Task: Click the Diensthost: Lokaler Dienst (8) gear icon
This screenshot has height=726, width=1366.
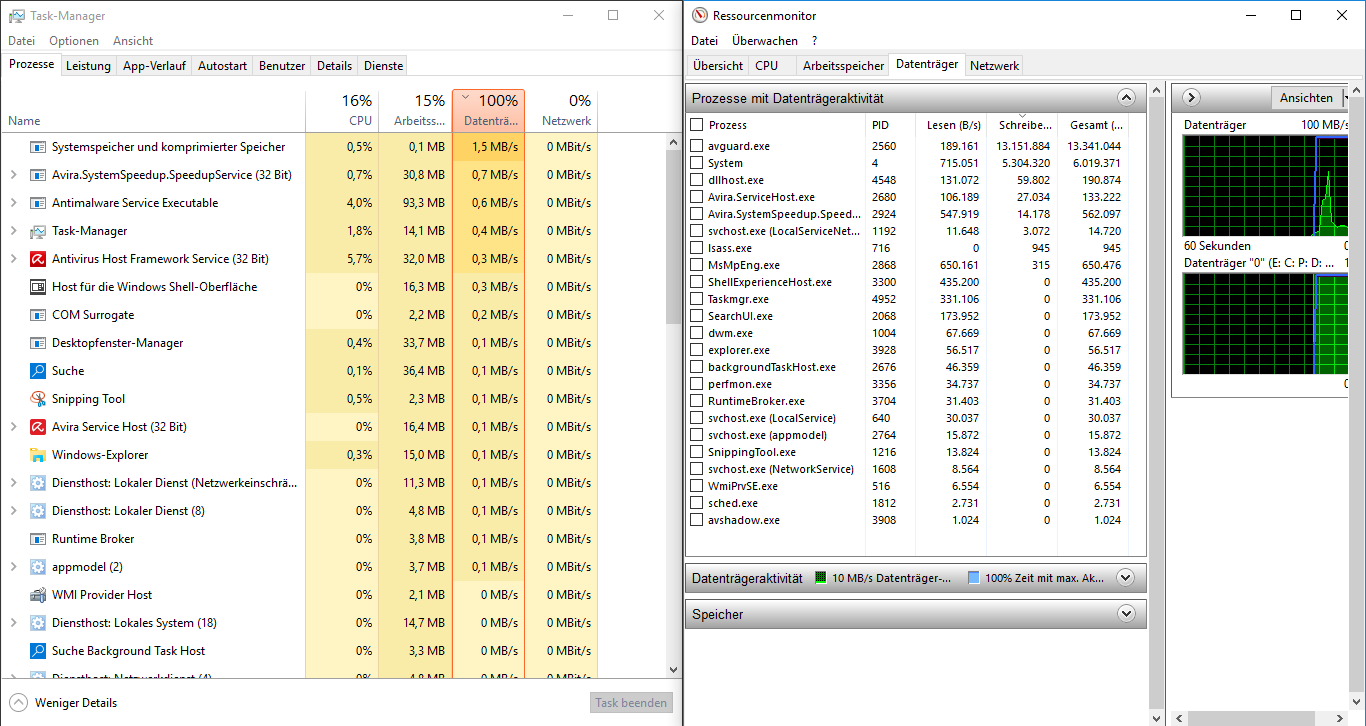Action: [x=38, y=511]
